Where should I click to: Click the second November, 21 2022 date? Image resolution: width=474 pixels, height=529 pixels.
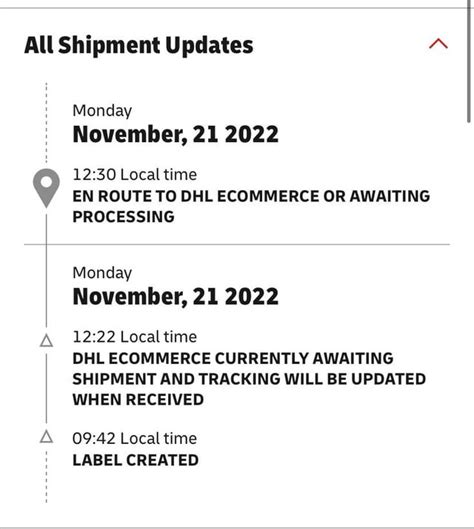[x=175, y=297]
